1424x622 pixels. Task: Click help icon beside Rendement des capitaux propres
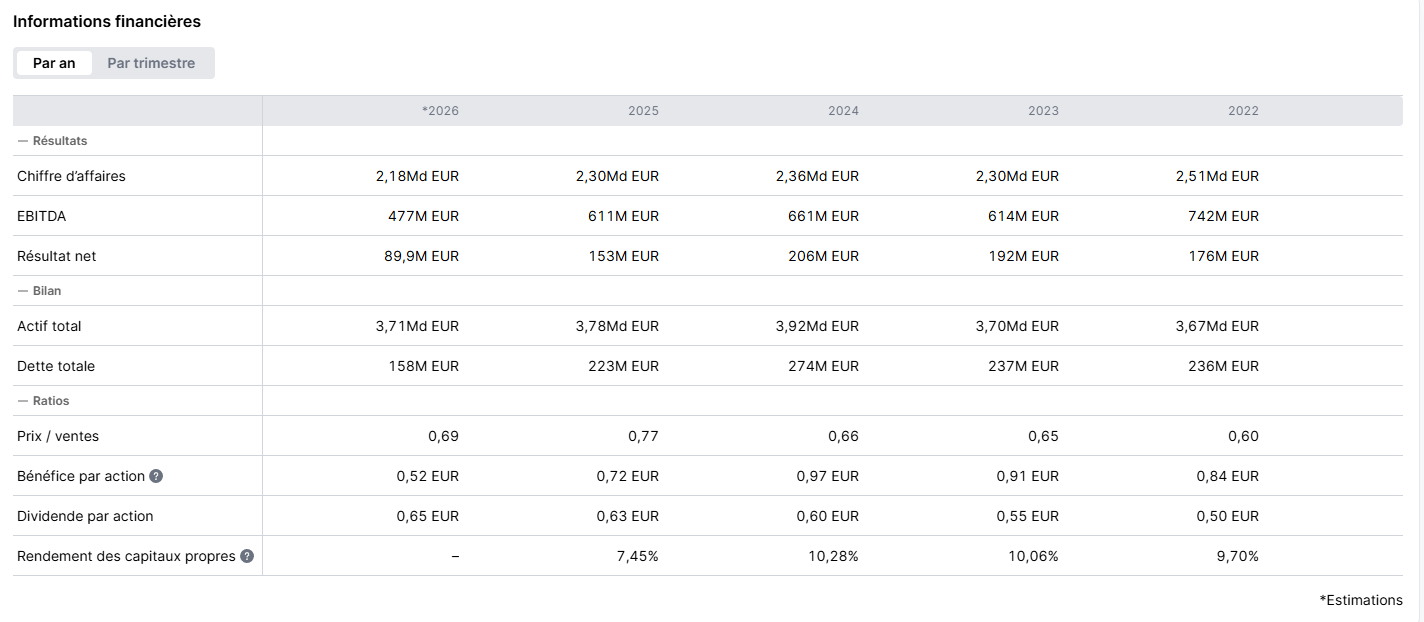coord(247,556)
